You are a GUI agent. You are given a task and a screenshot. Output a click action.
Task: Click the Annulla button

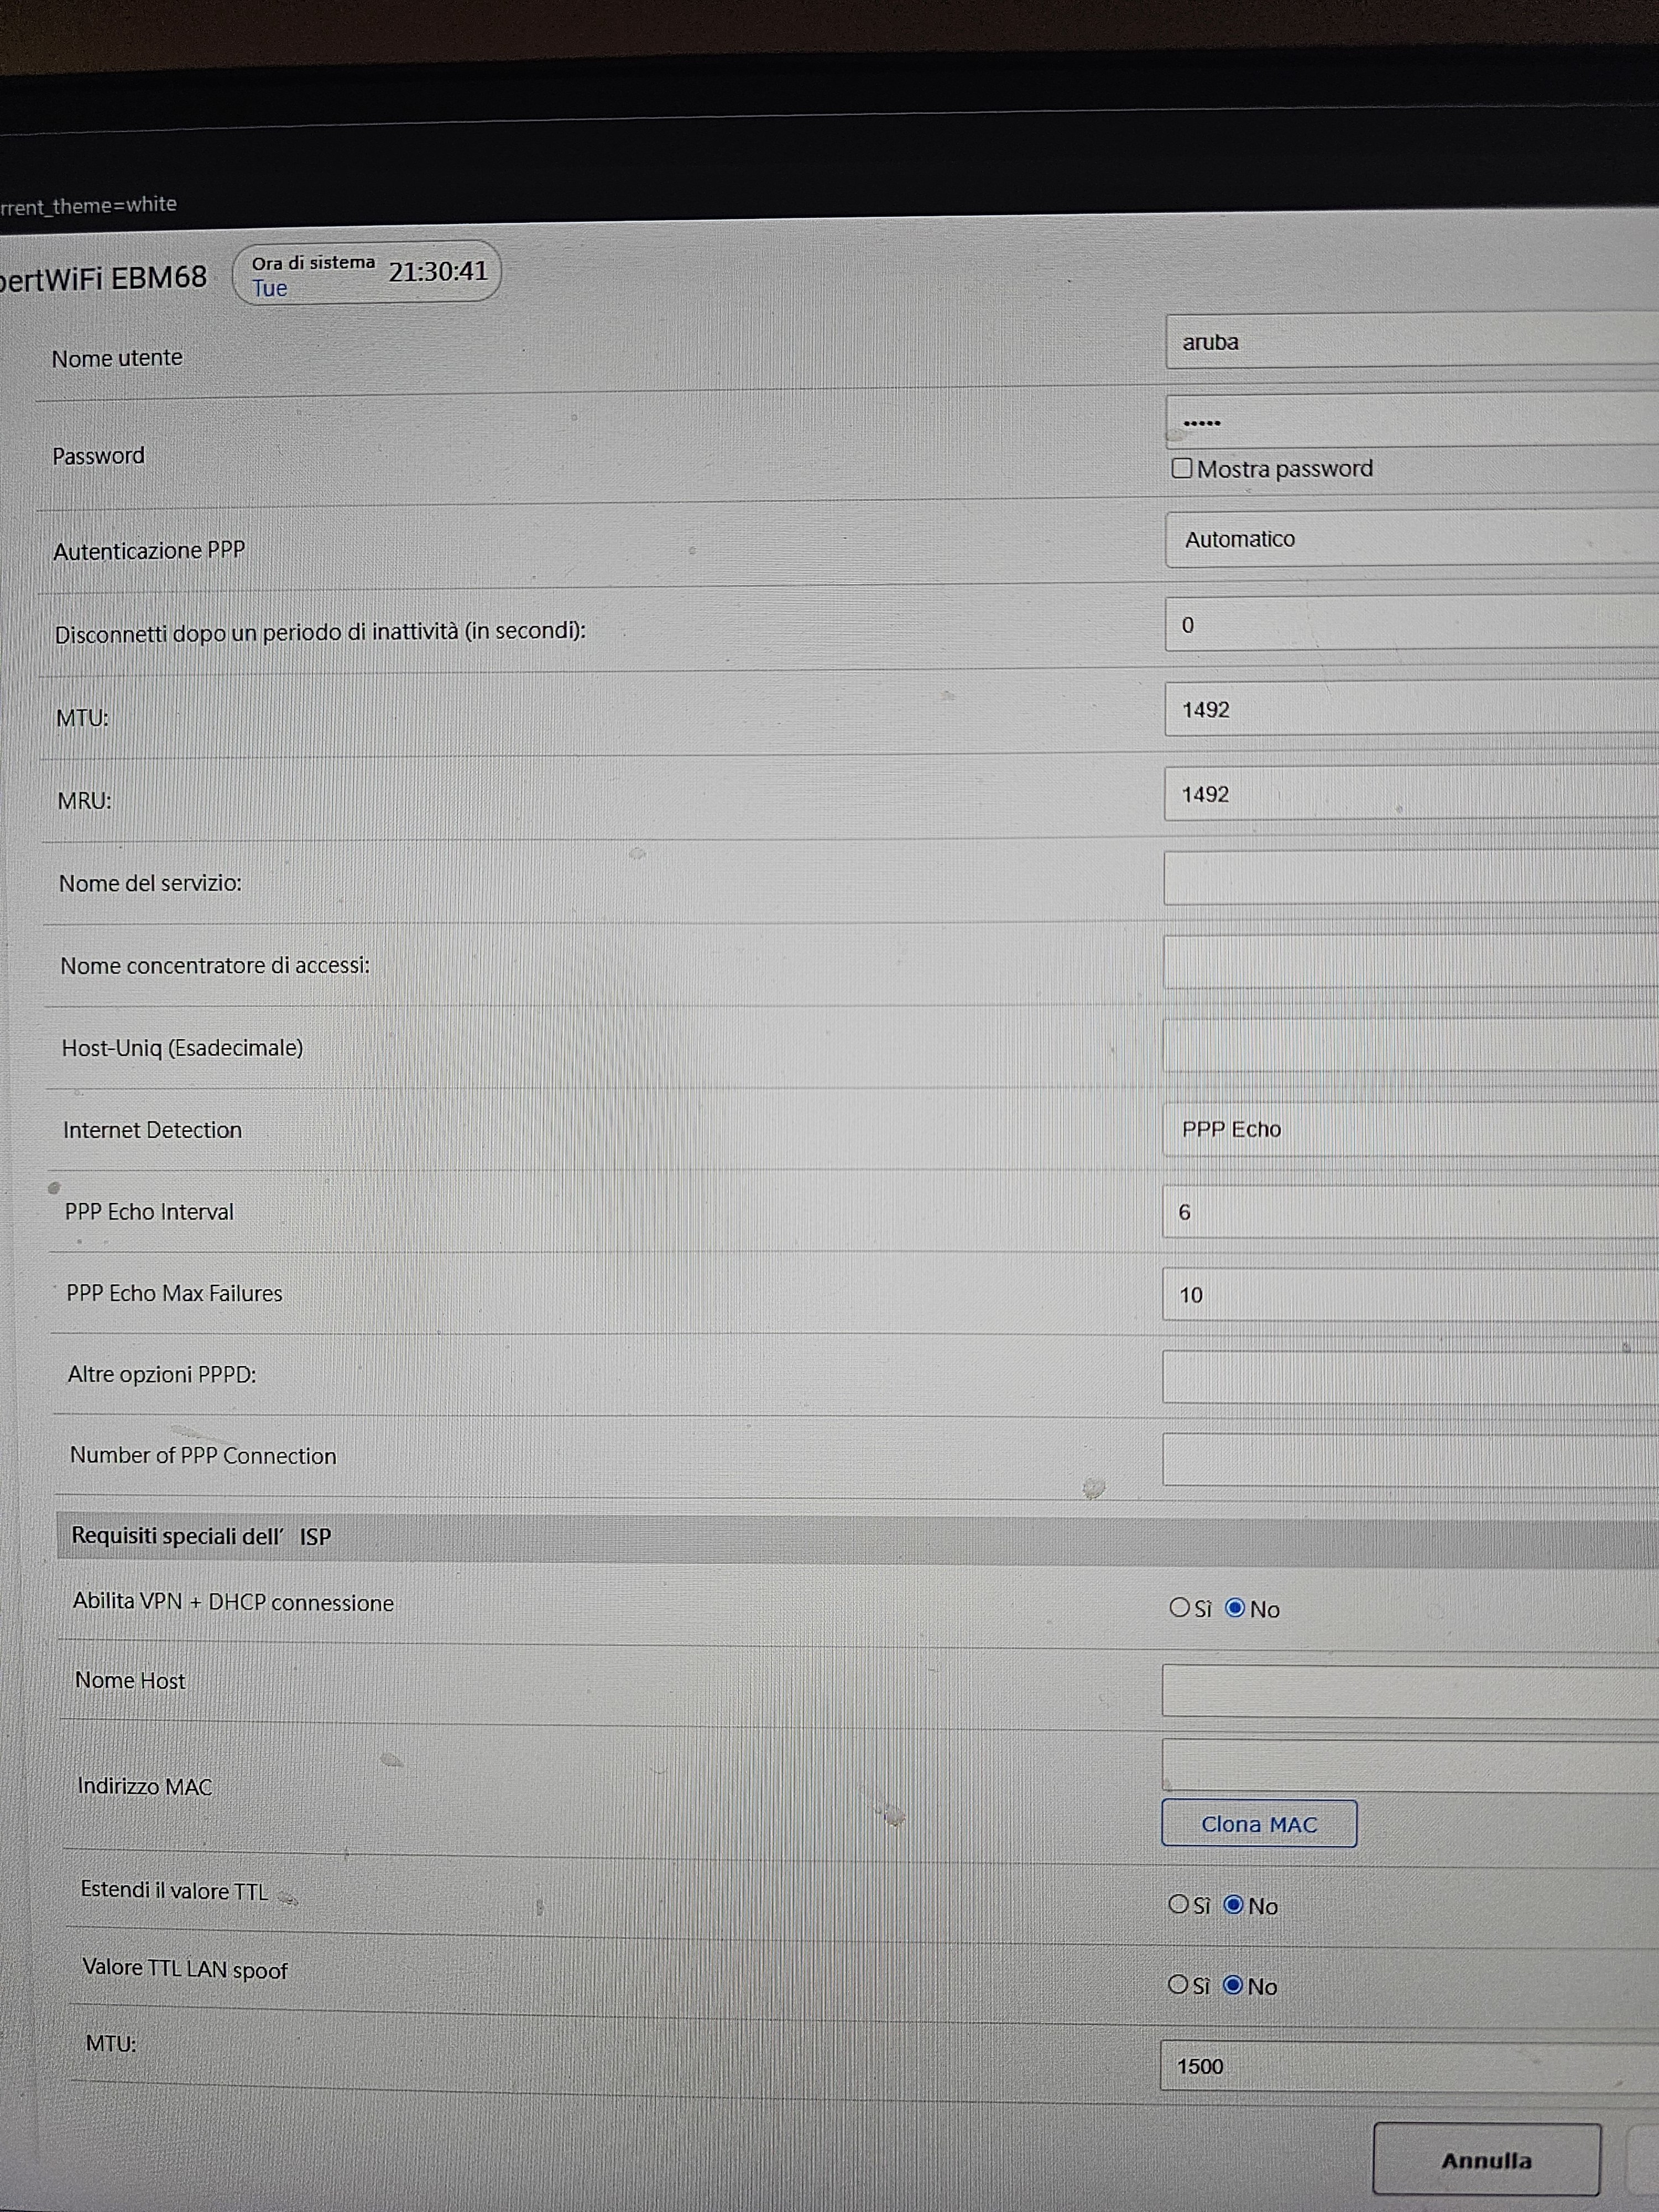point(1486,2160)
